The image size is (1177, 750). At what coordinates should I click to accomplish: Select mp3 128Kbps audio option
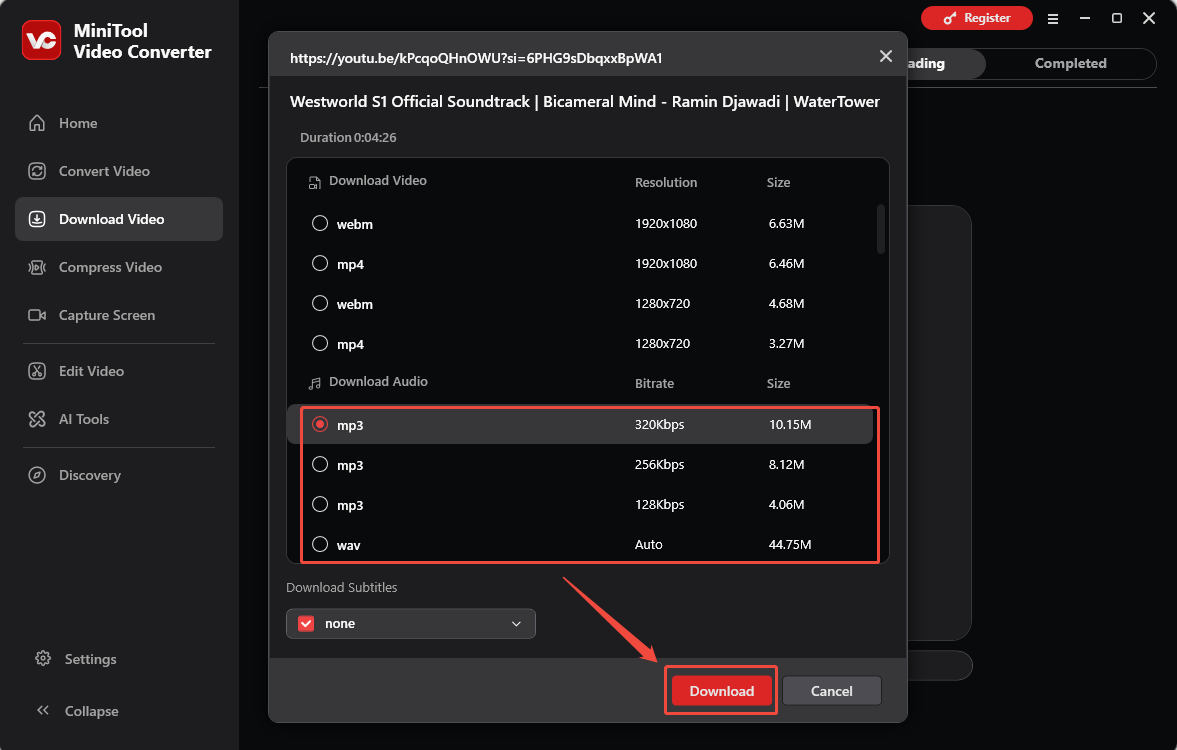click(x=320, y=505)
